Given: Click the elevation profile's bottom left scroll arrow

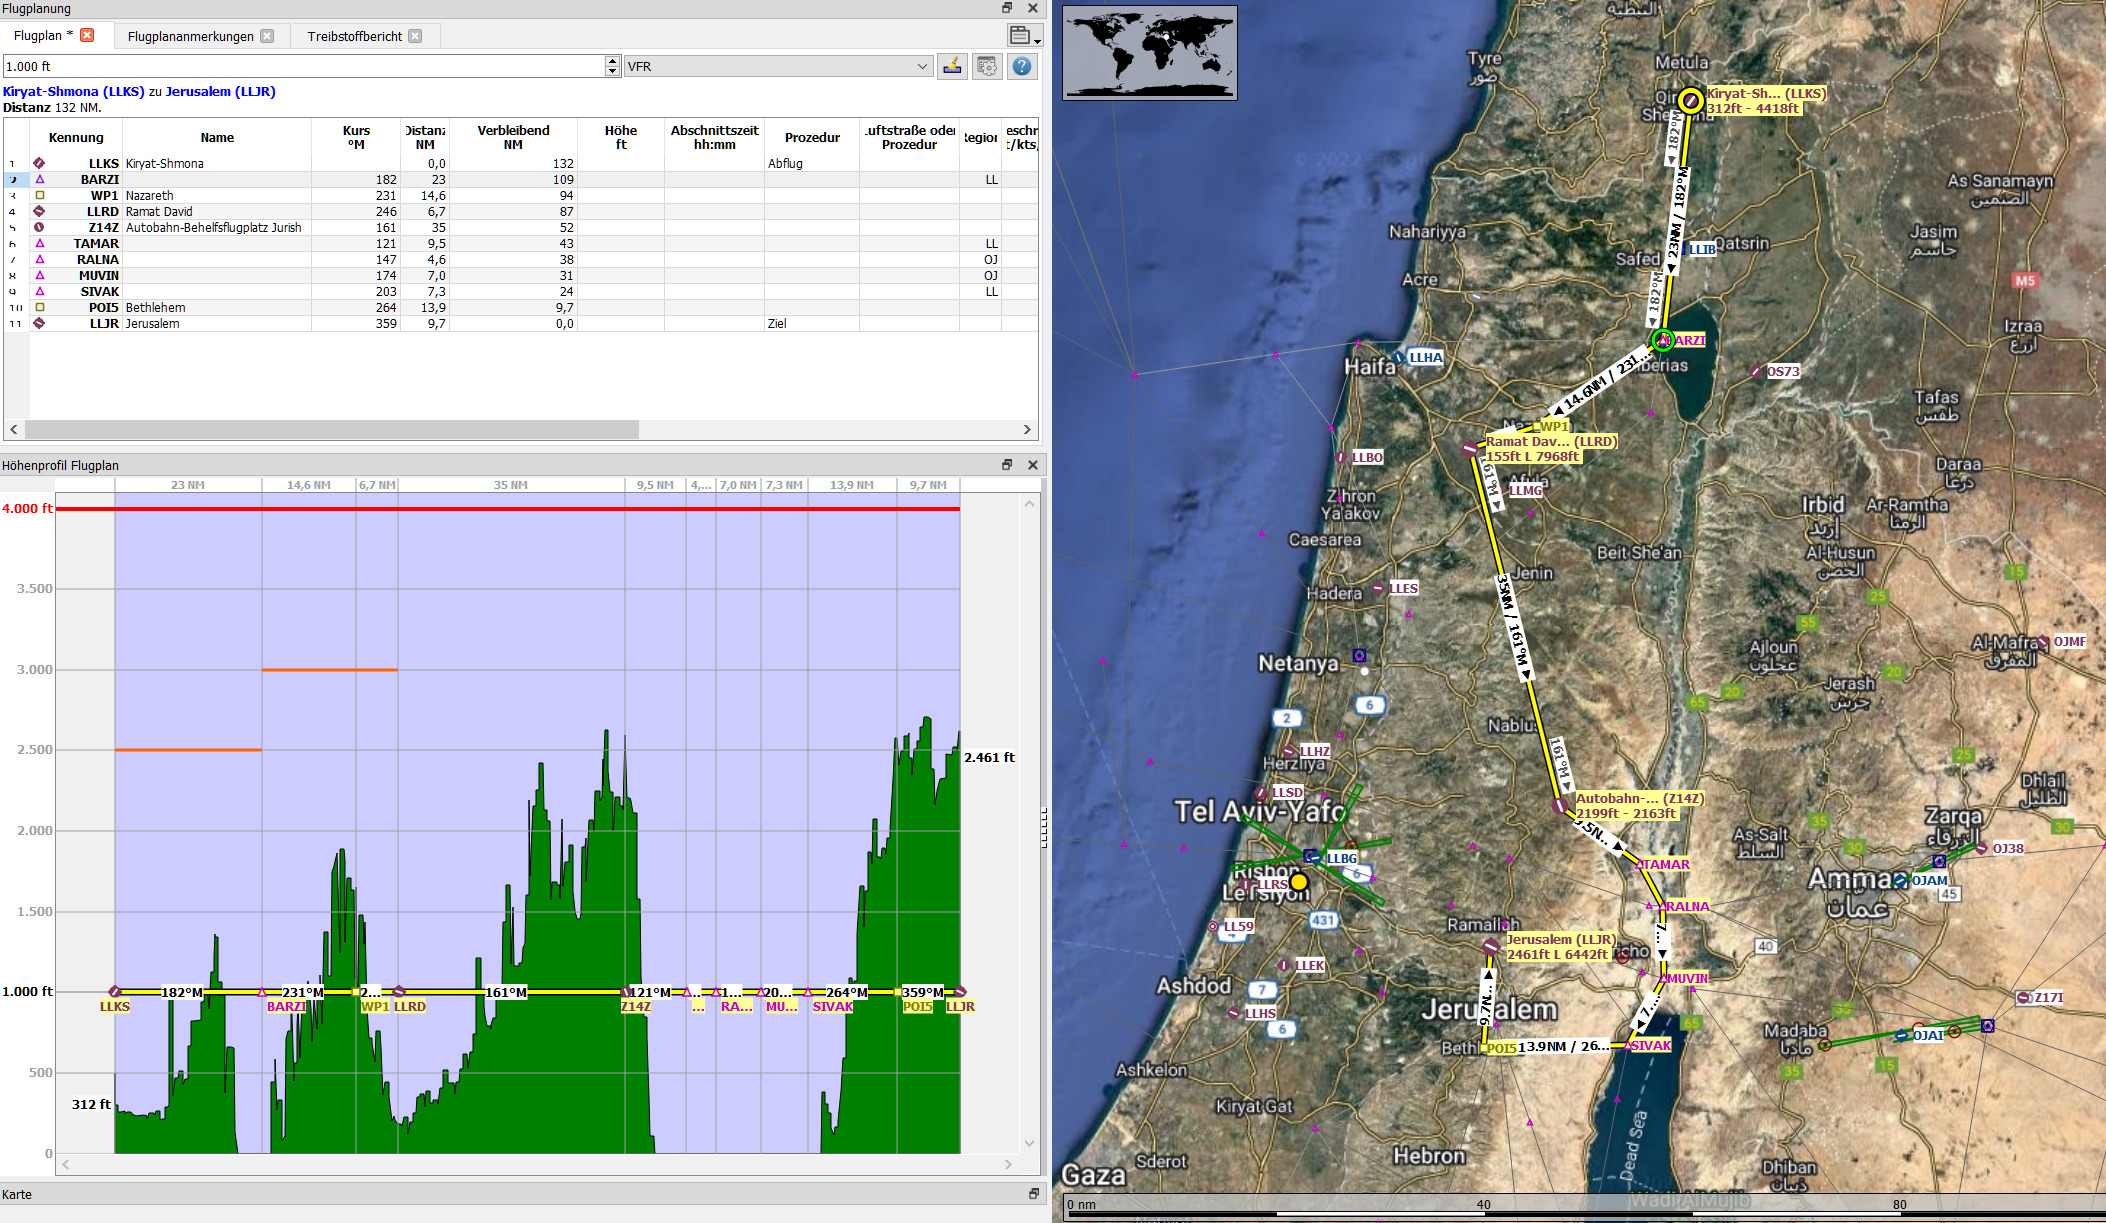Looking at the screenshot, I should [66, 1164].
